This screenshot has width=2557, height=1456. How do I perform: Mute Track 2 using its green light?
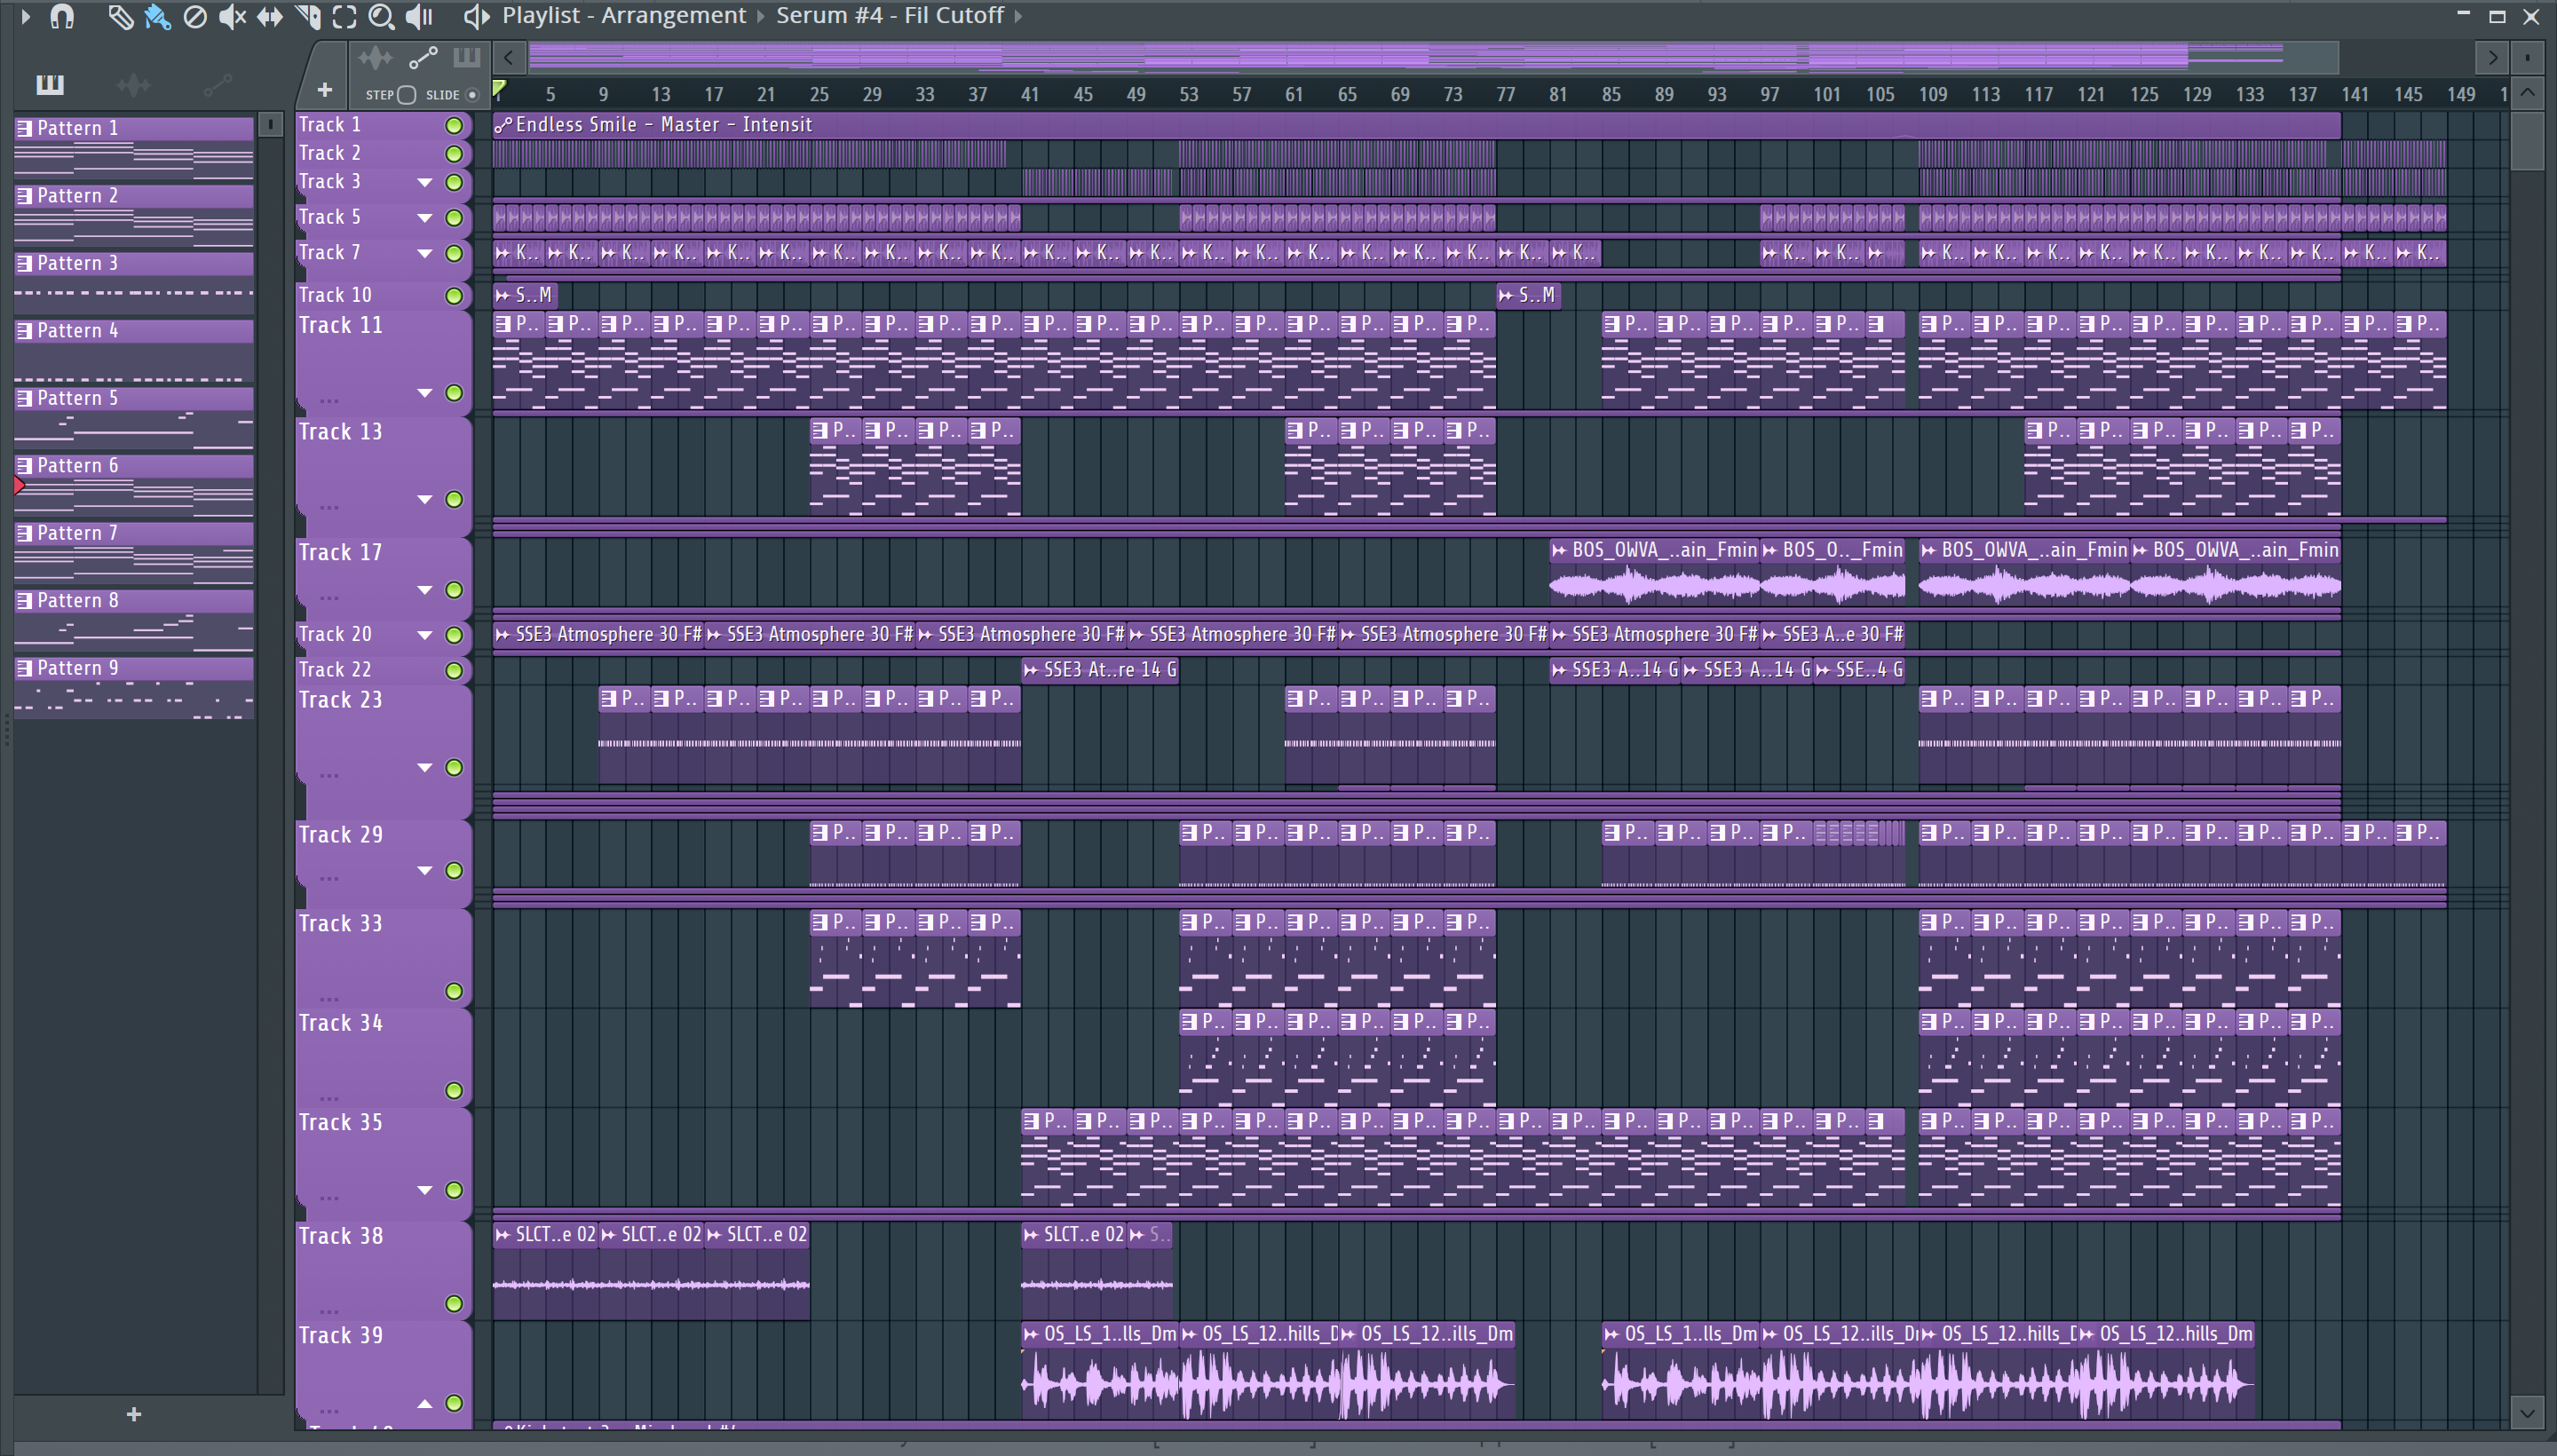[x=454, y=154]
